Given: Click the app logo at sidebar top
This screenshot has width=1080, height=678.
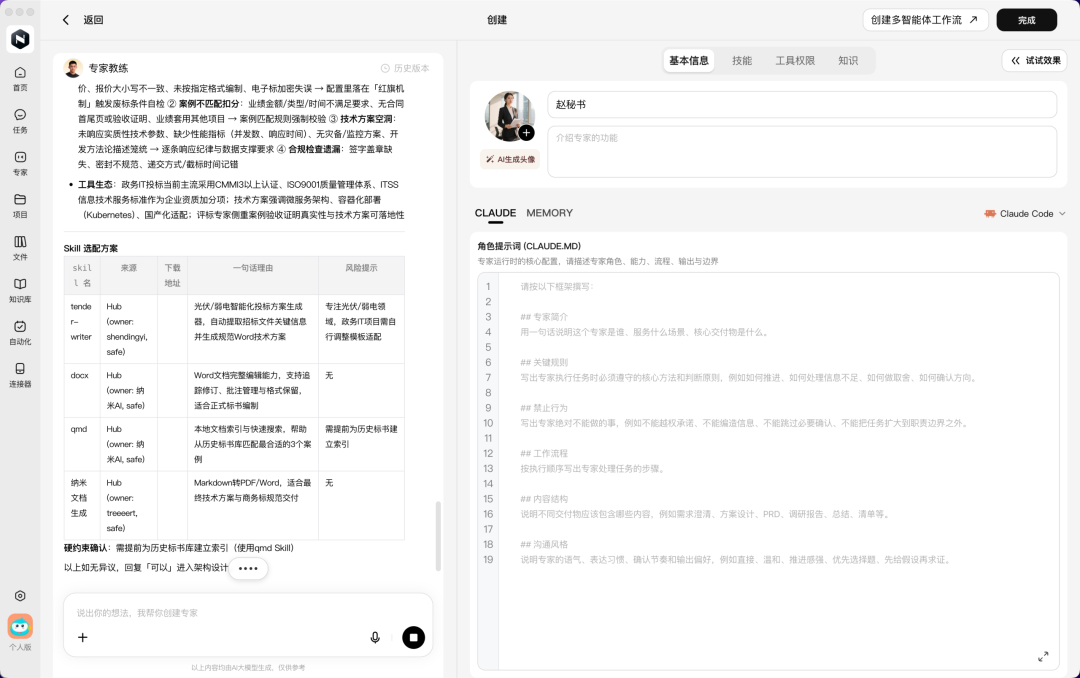Looking at the screenshot, I should (20, 39).
